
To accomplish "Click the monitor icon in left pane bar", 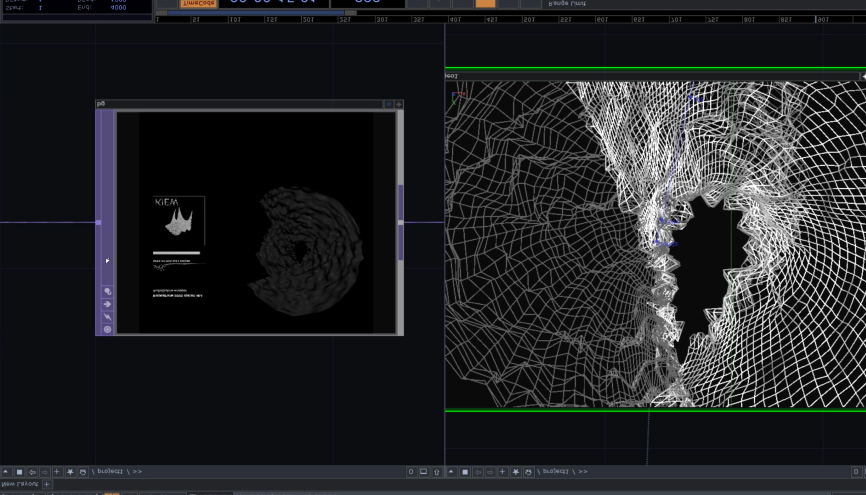I will [423, 472].
